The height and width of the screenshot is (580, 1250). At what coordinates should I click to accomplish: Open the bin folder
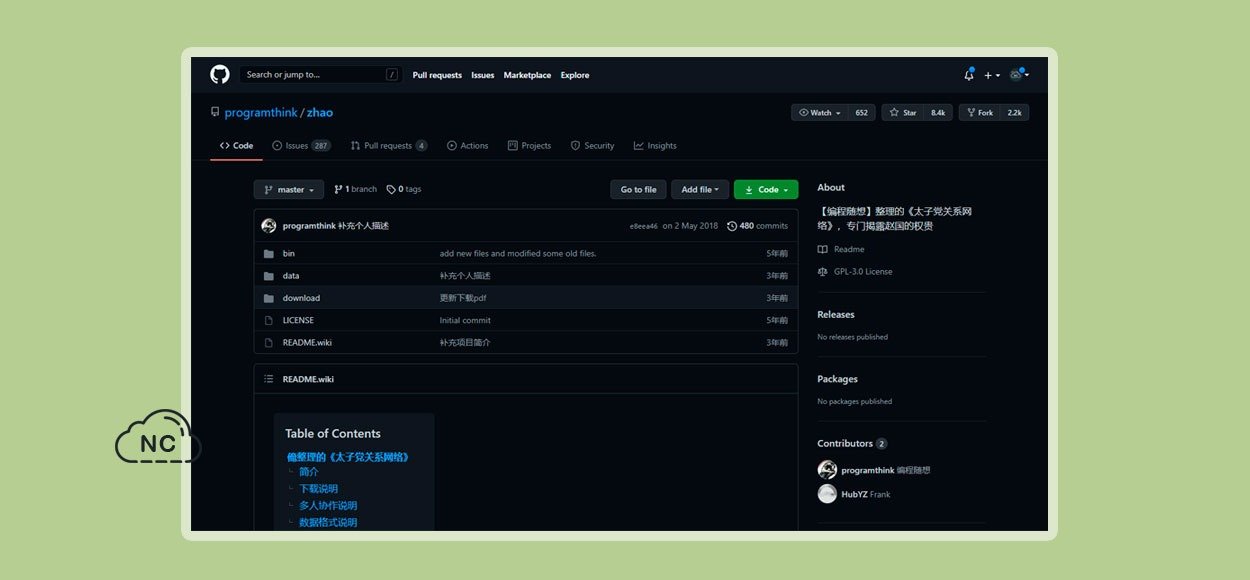coord(289,254)
